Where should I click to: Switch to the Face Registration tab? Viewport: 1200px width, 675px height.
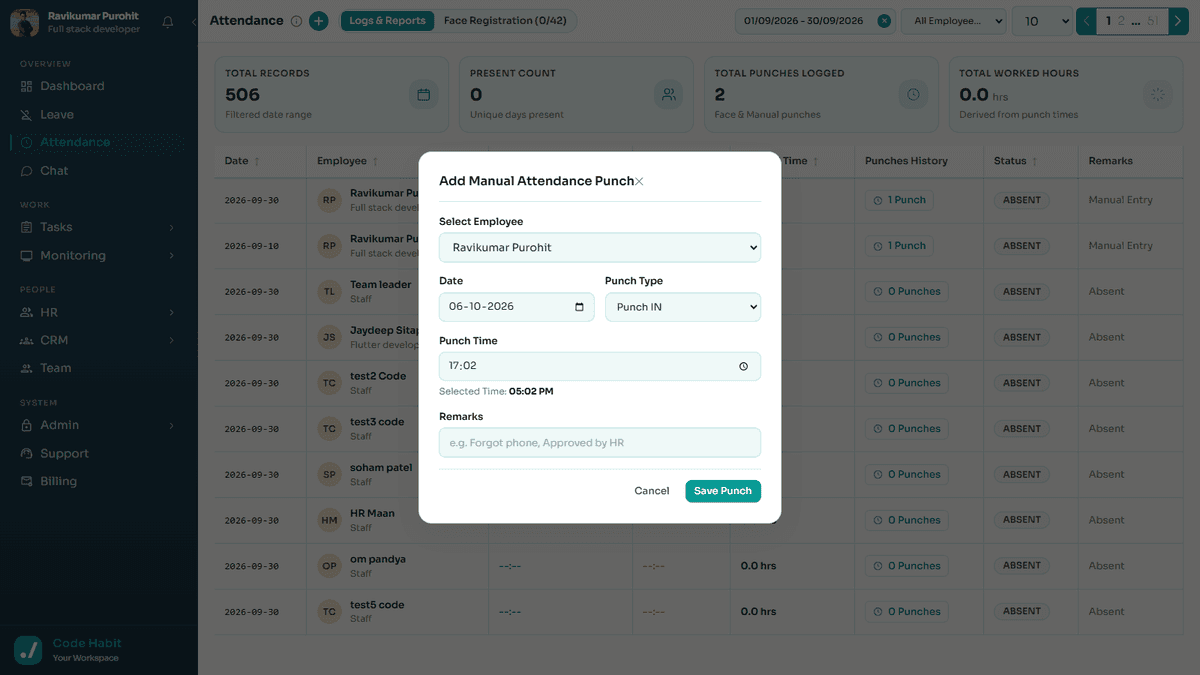click(x=505, y=21)
